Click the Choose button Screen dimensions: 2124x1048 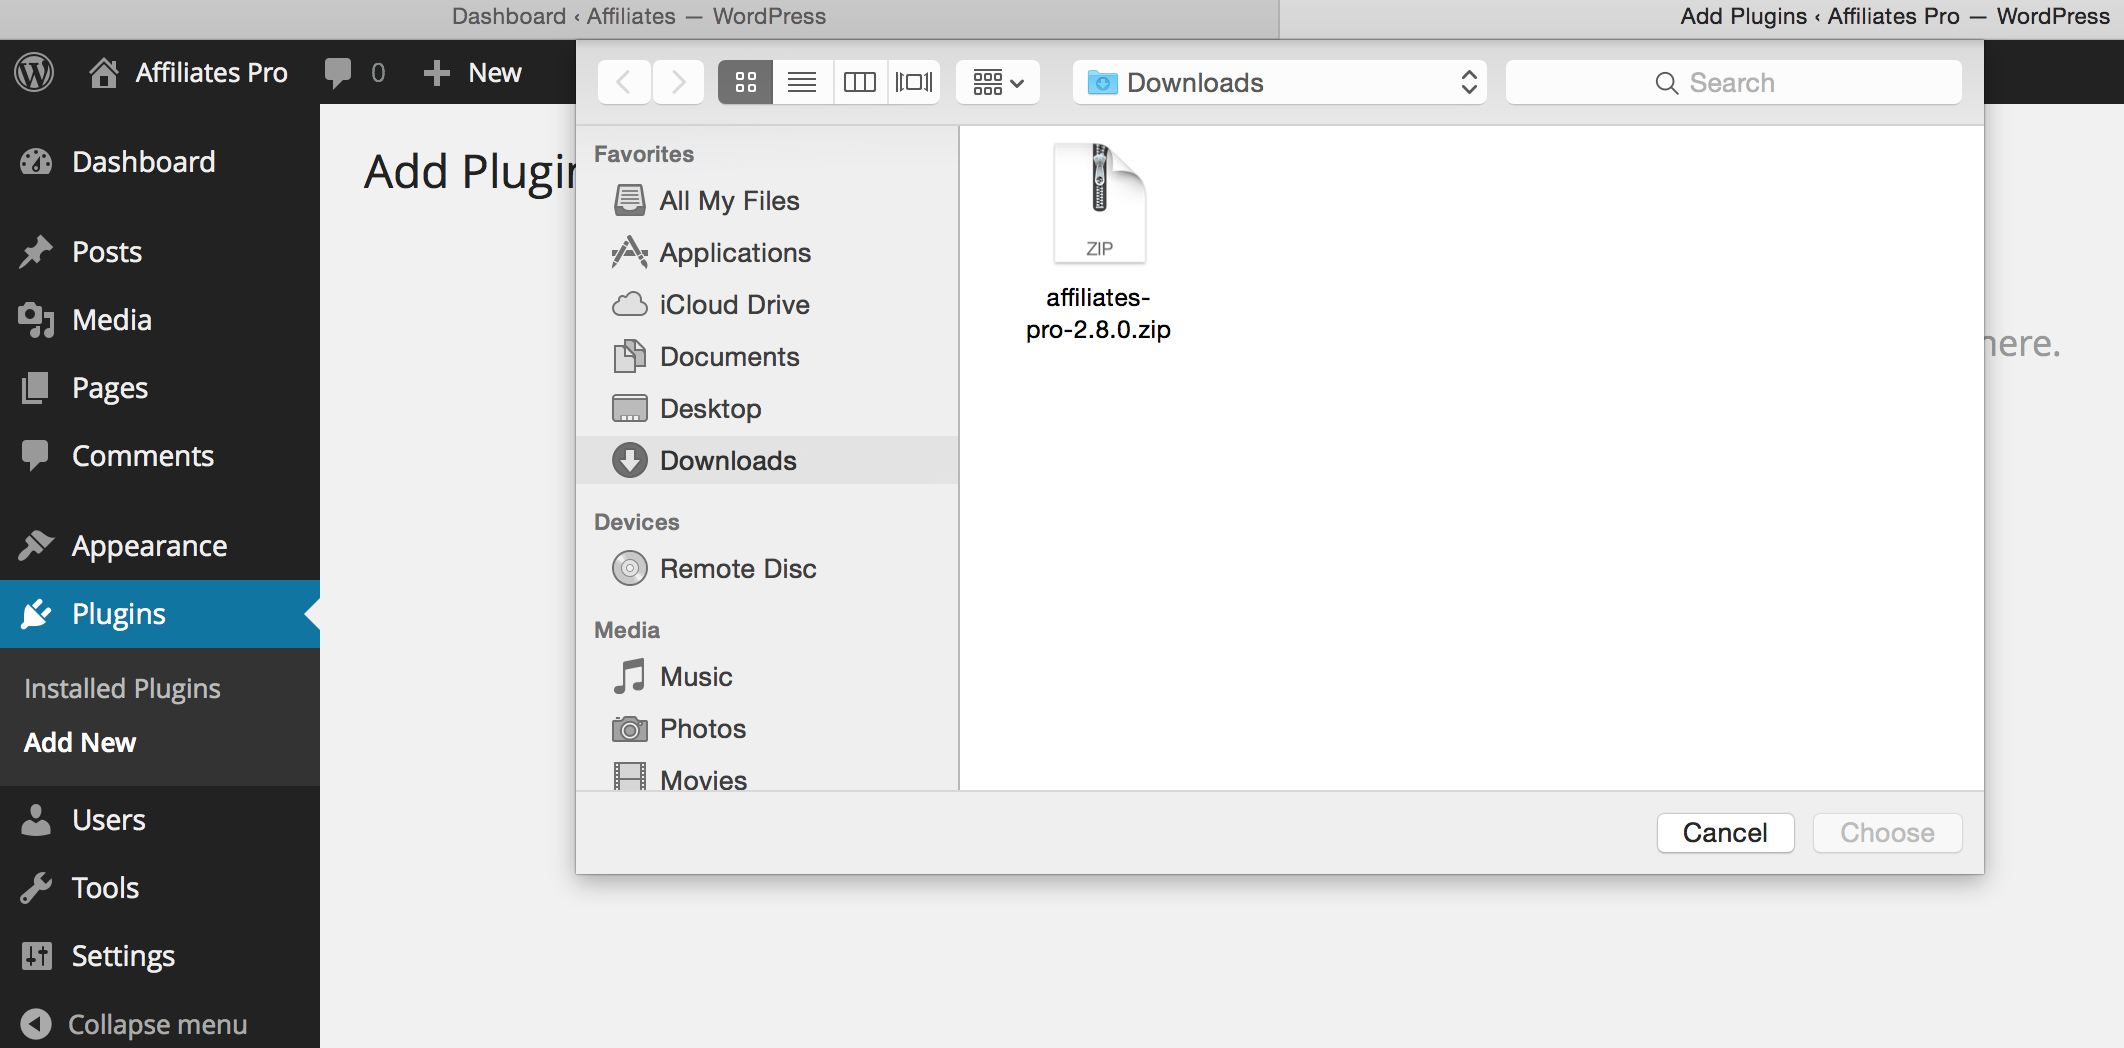pos(1887,833)
